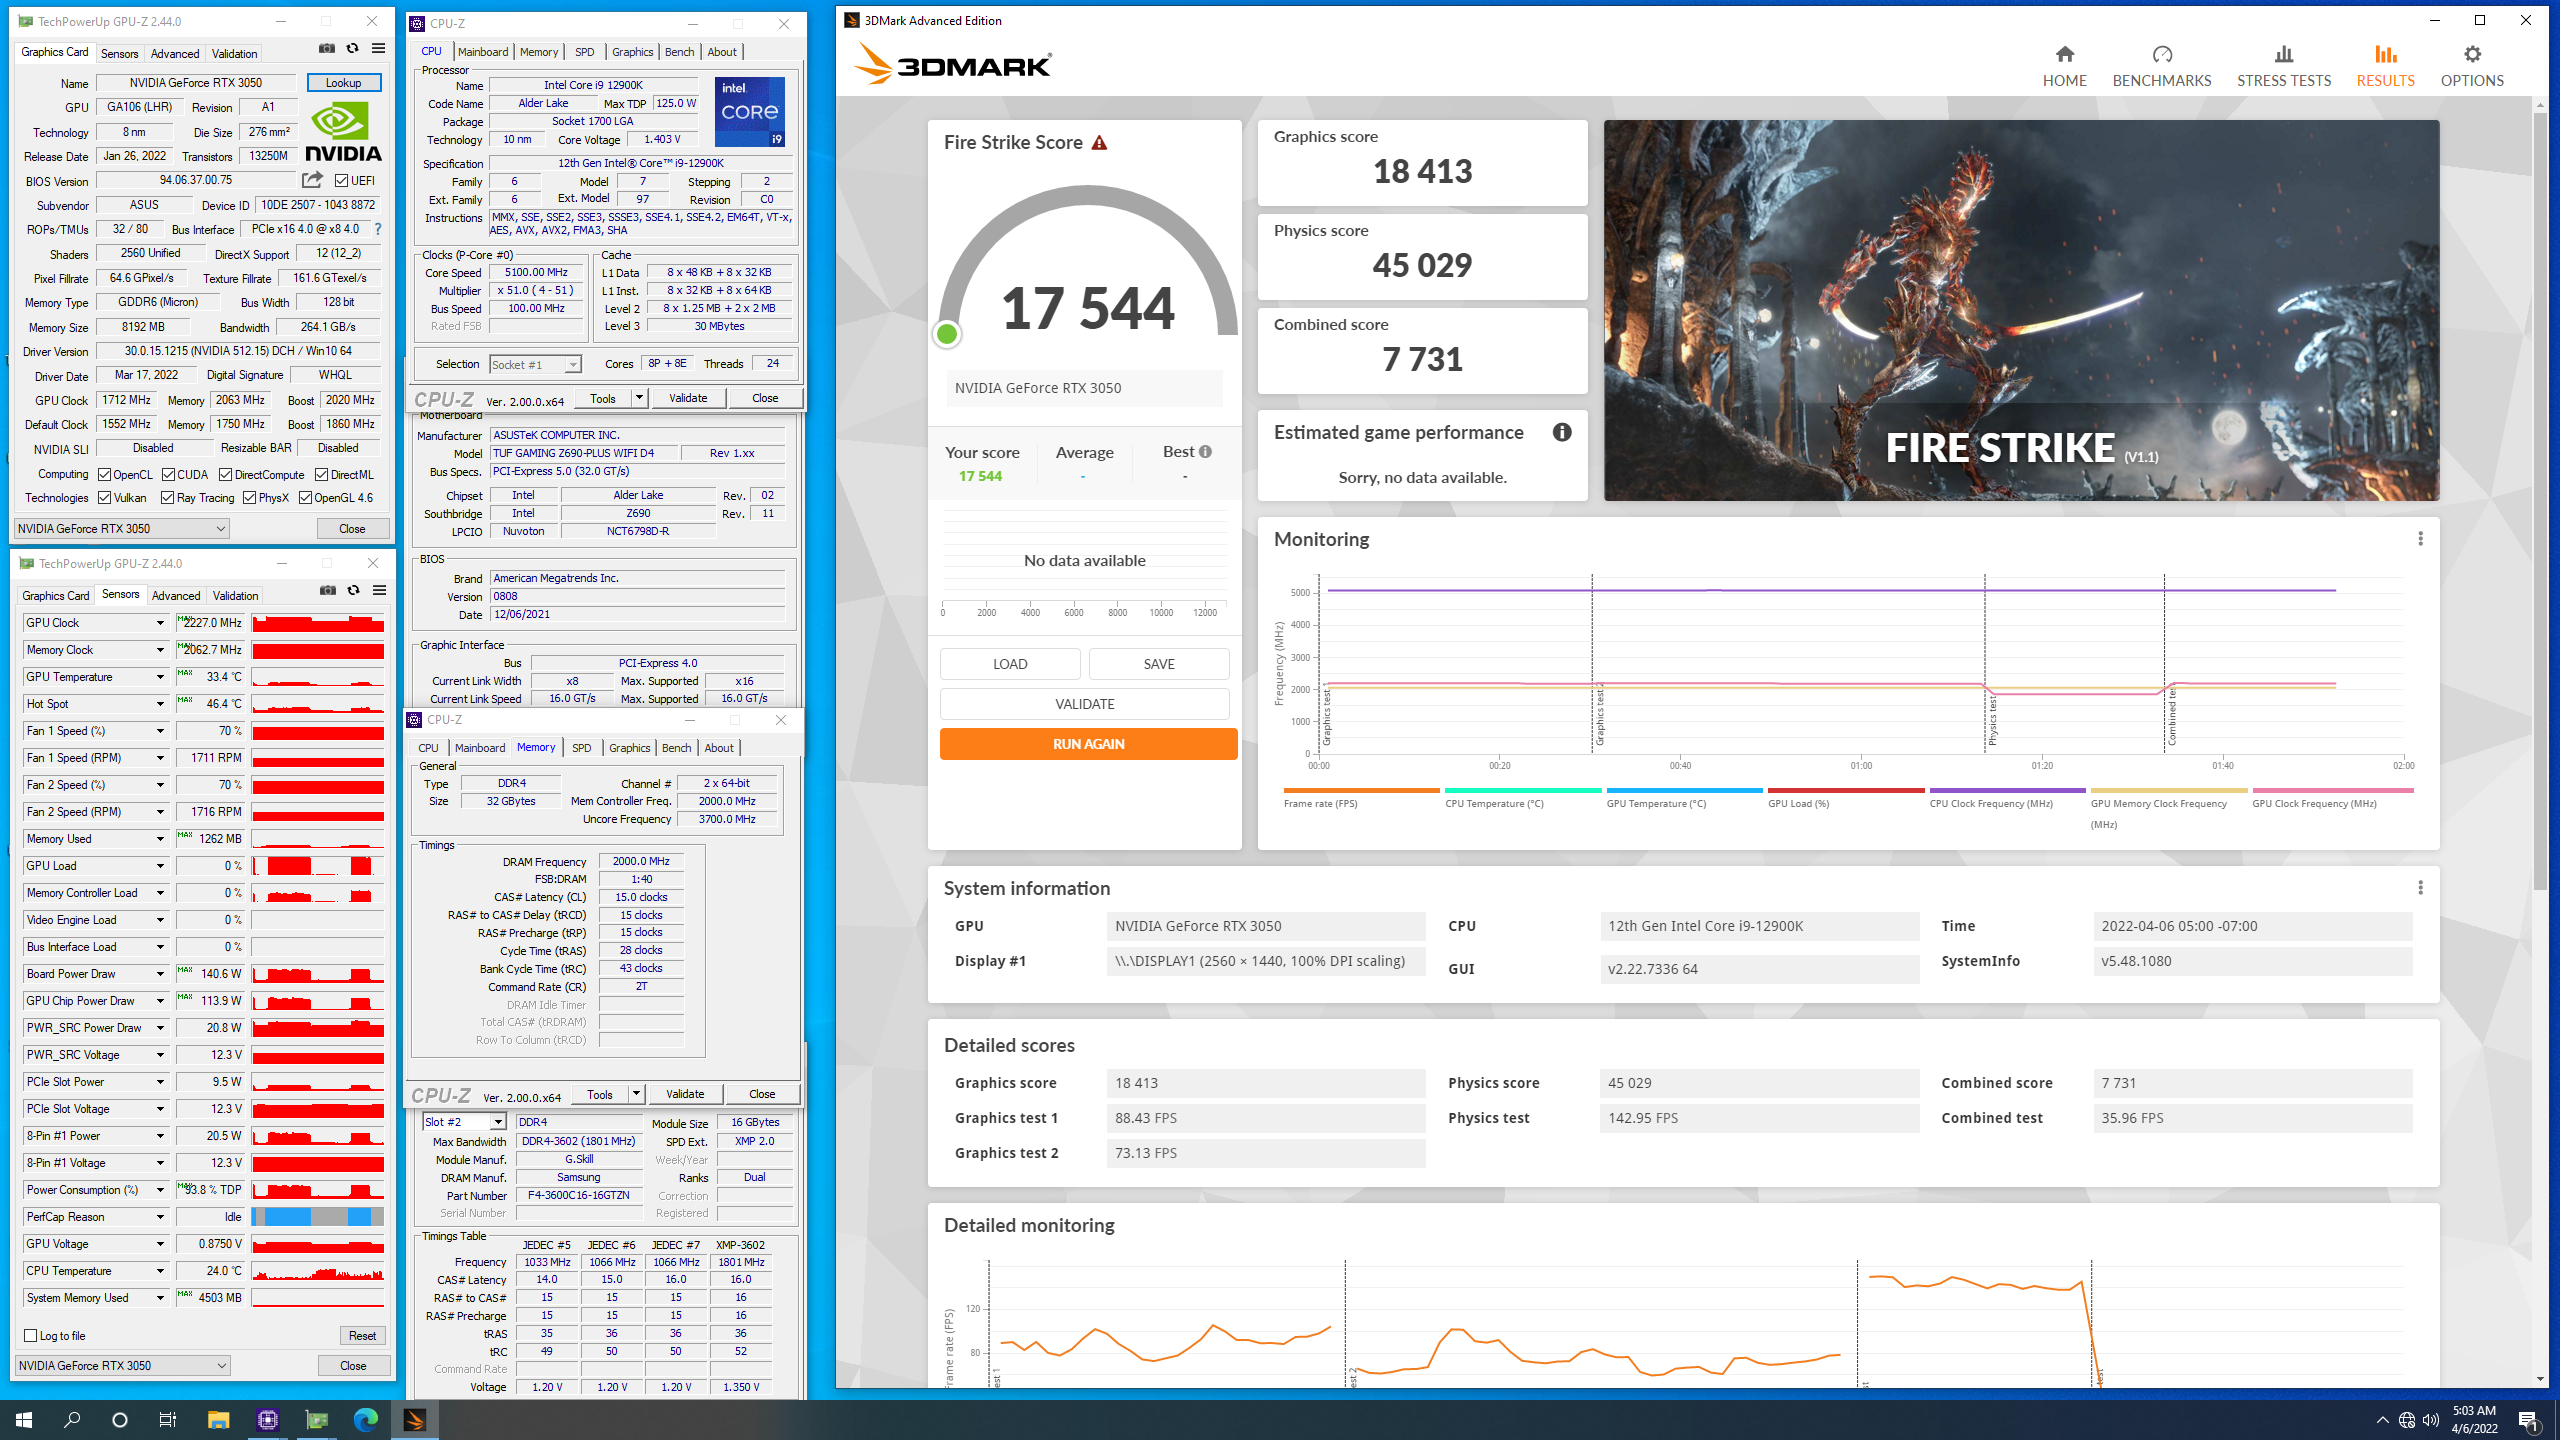
Task: Open the hamburger menu in GPU-Z Sensors window
Action: coord(380,590)
